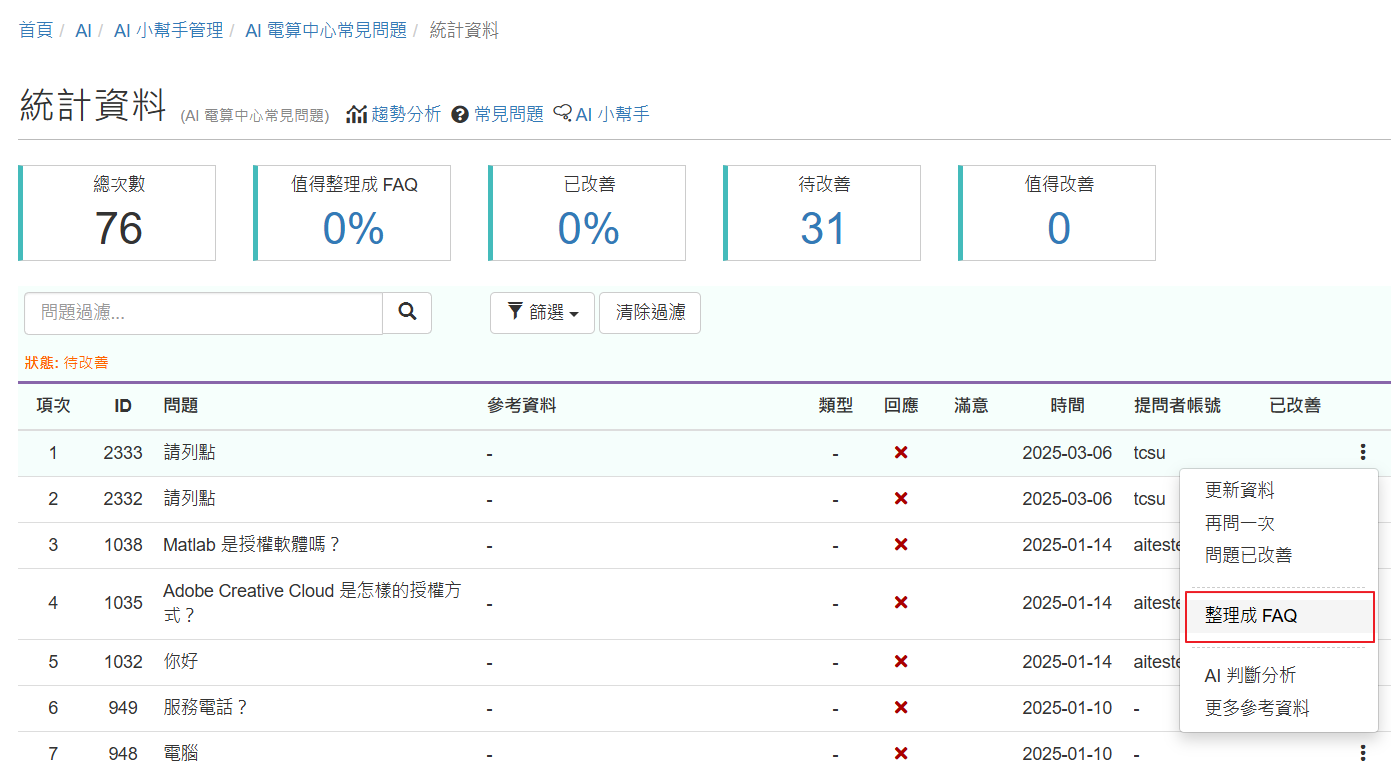The height and width of the screenshot is (776, 1399).
Task: Open the kebab menu for row 2333
Action: (1363, 453)
